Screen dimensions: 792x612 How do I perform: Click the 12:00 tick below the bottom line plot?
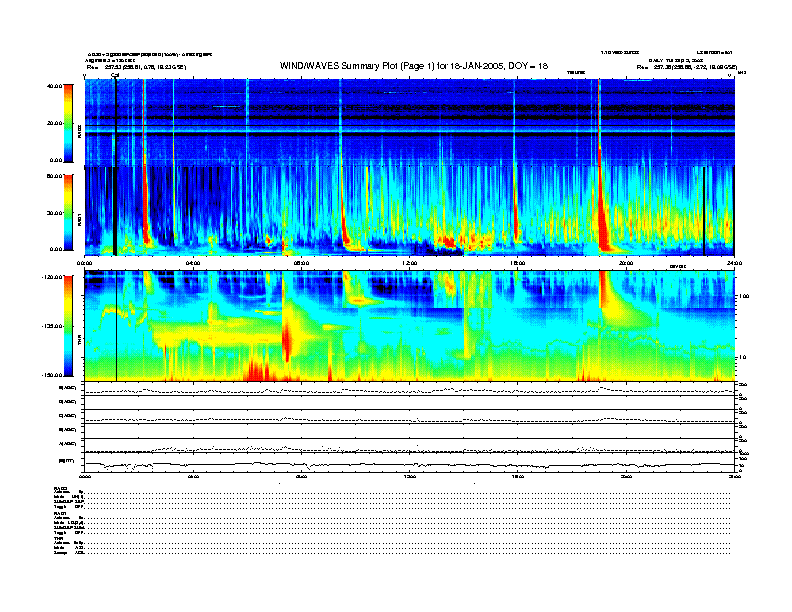pos(410,476)
